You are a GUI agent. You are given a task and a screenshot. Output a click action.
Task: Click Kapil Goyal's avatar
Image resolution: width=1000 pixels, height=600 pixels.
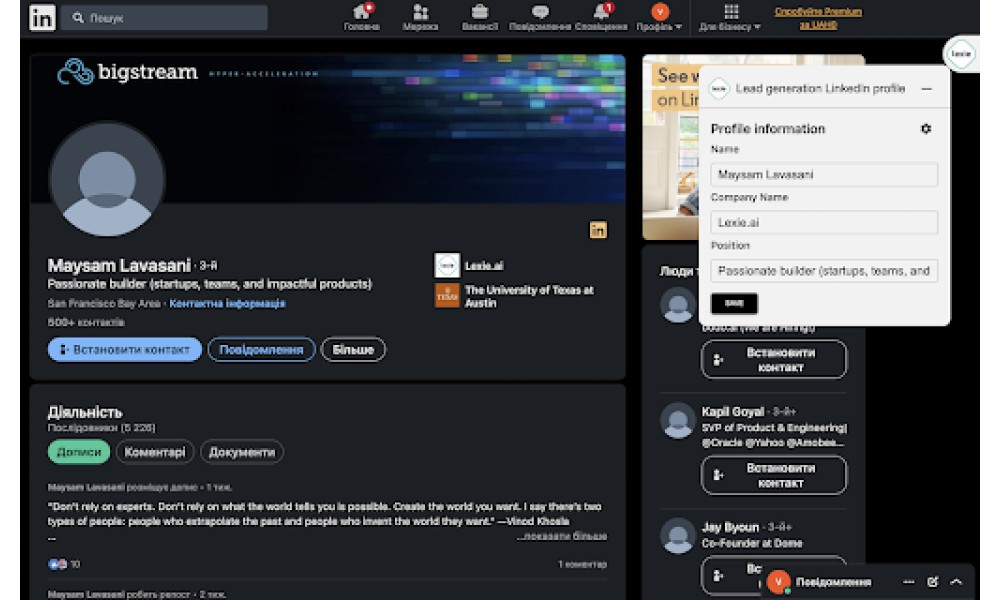tap(677, 421)
